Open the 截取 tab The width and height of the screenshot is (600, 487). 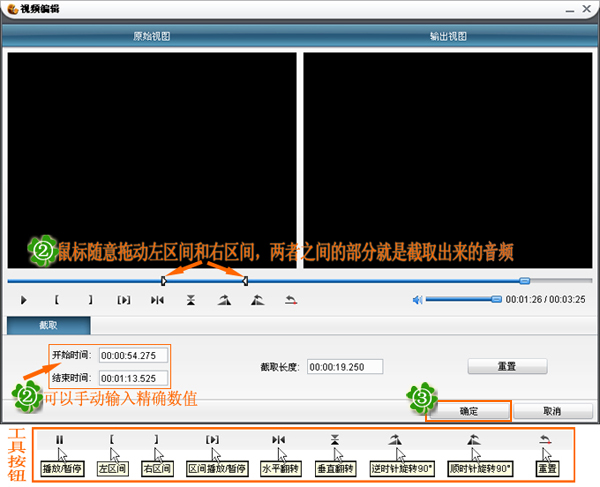pos(49,325)
